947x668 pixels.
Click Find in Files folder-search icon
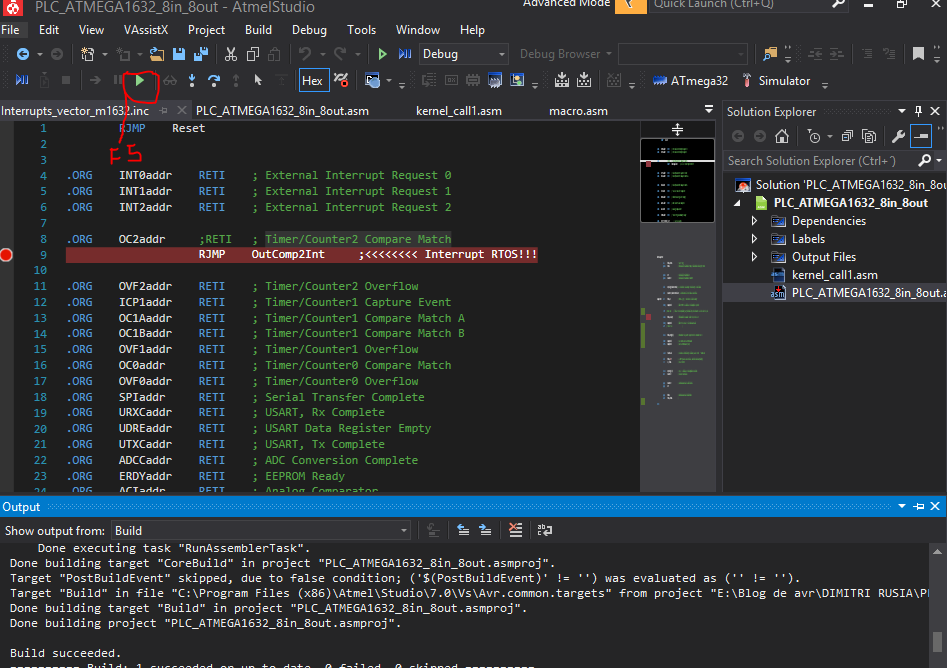coord(770,54)
